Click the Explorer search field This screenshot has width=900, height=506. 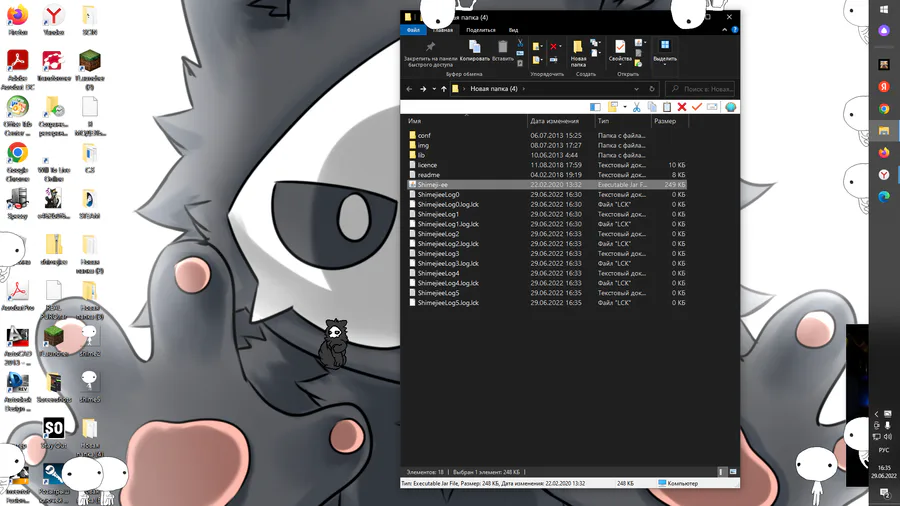point(700,89)
